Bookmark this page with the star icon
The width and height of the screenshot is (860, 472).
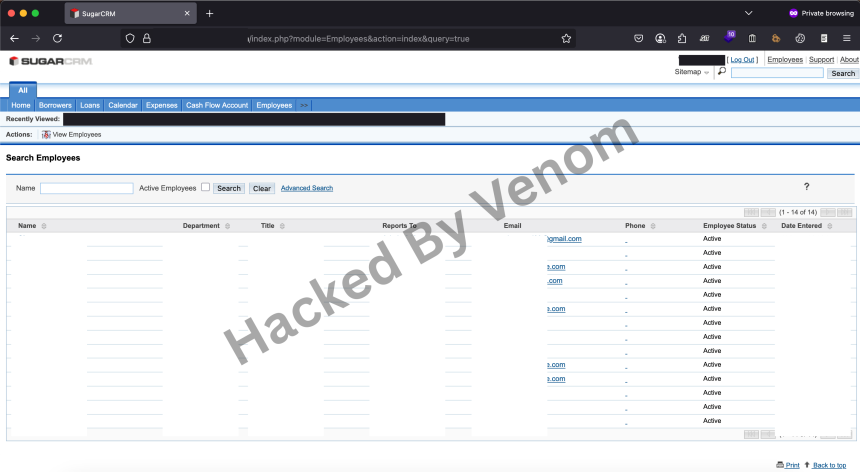(566, 38)
